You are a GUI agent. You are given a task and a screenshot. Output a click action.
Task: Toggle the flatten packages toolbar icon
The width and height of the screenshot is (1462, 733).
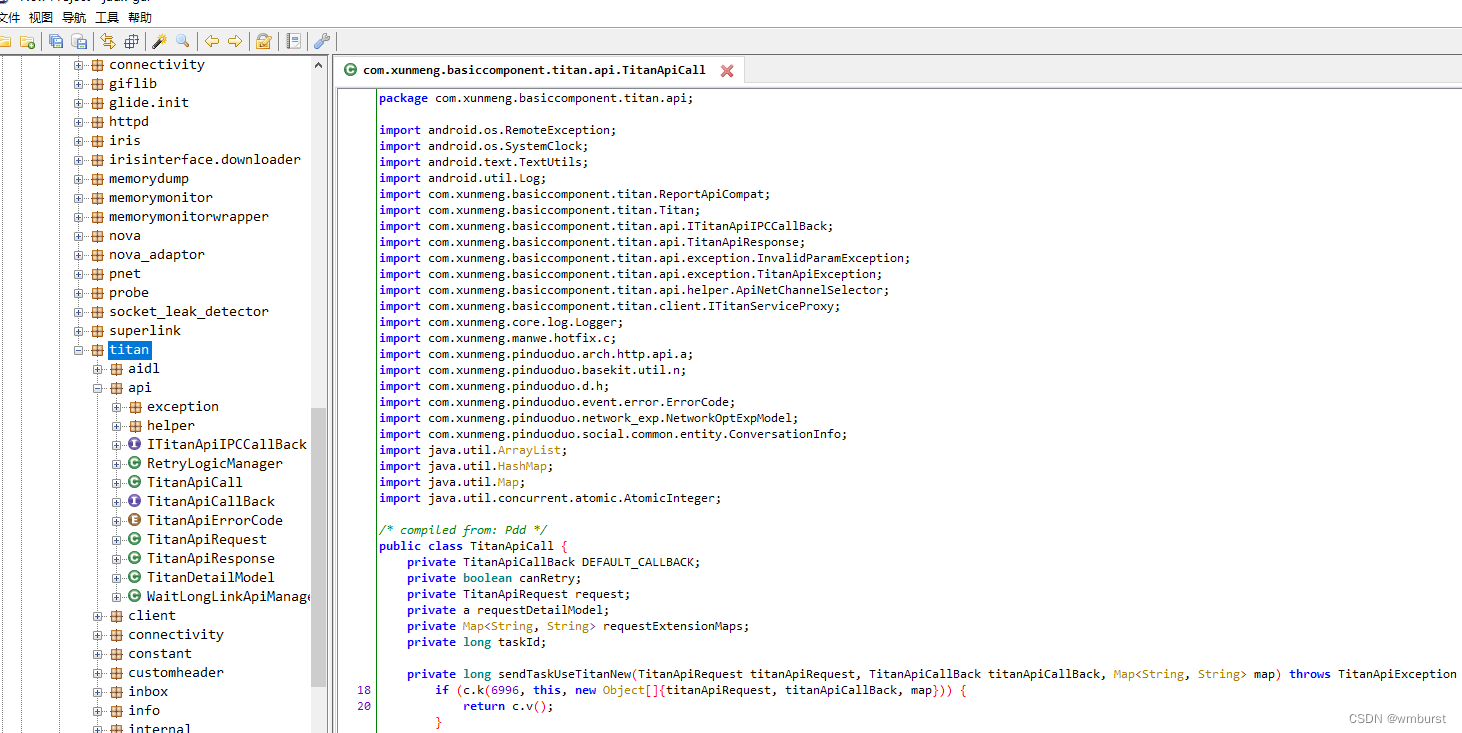131,41
